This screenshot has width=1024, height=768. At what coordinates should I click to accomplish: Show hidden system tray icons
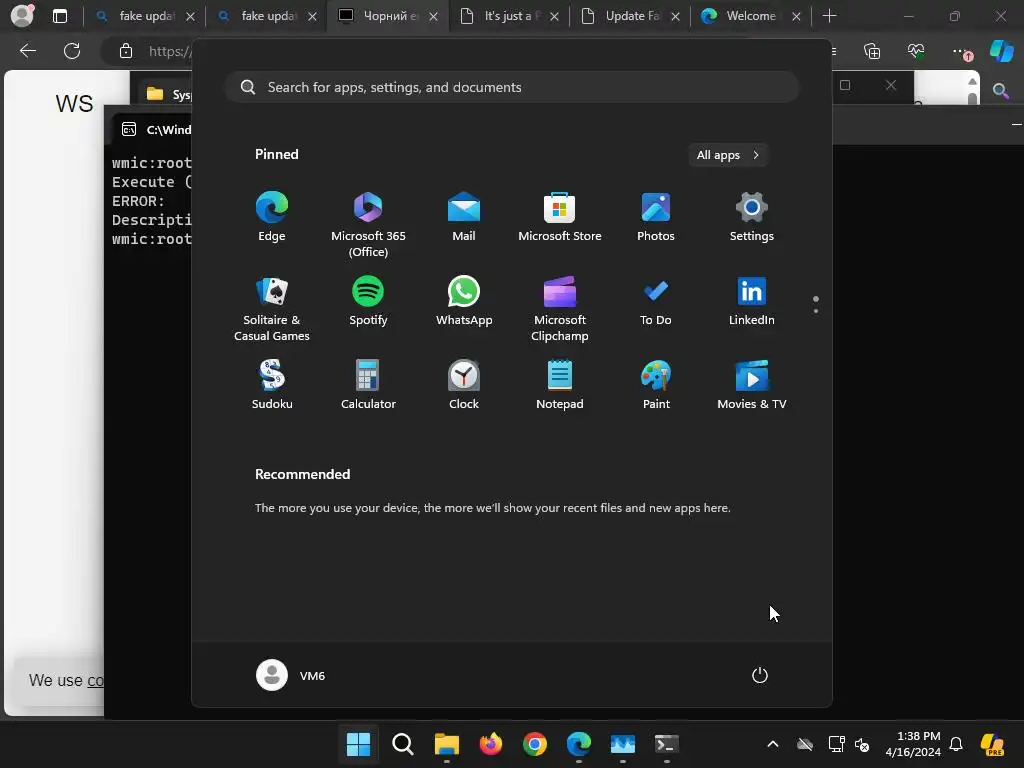pos(773,744)
